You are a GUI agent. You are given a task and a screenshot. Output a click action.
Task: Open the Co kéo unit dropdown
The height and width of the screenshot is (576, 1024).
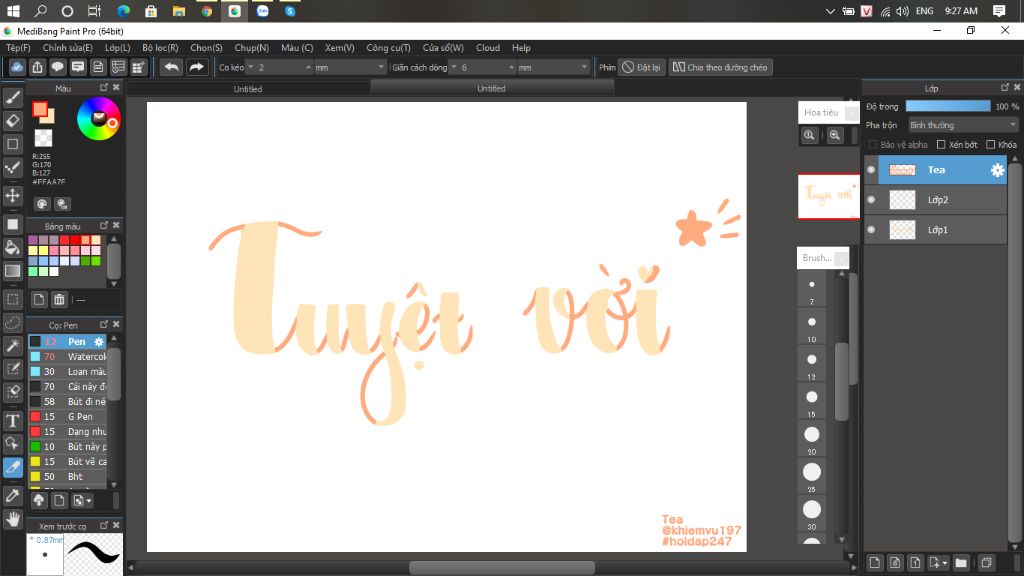[x=350, y=67]
